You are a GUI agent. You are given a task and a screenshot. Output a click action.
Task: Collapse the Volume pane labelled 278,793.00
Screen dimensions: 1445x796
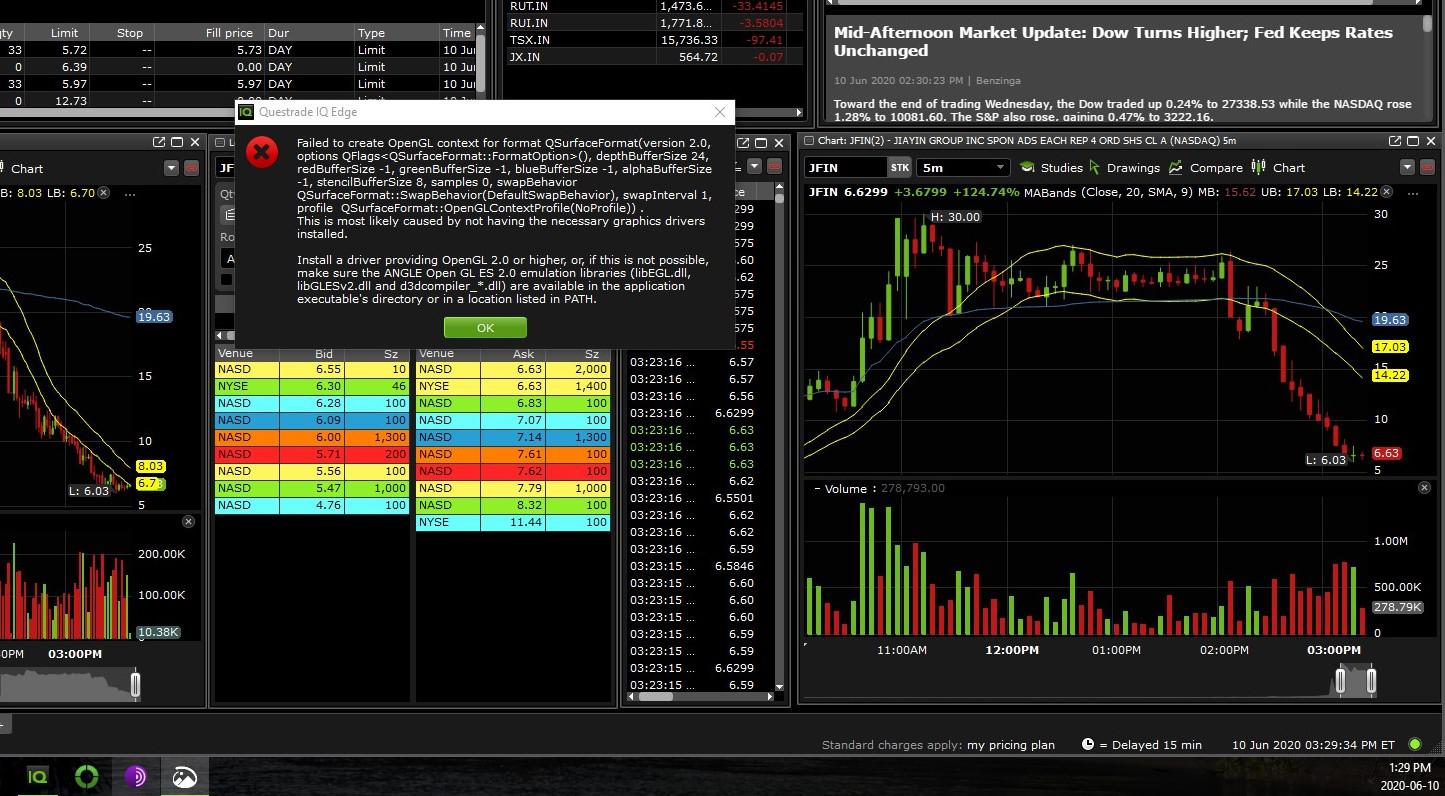tap(817, 489)
